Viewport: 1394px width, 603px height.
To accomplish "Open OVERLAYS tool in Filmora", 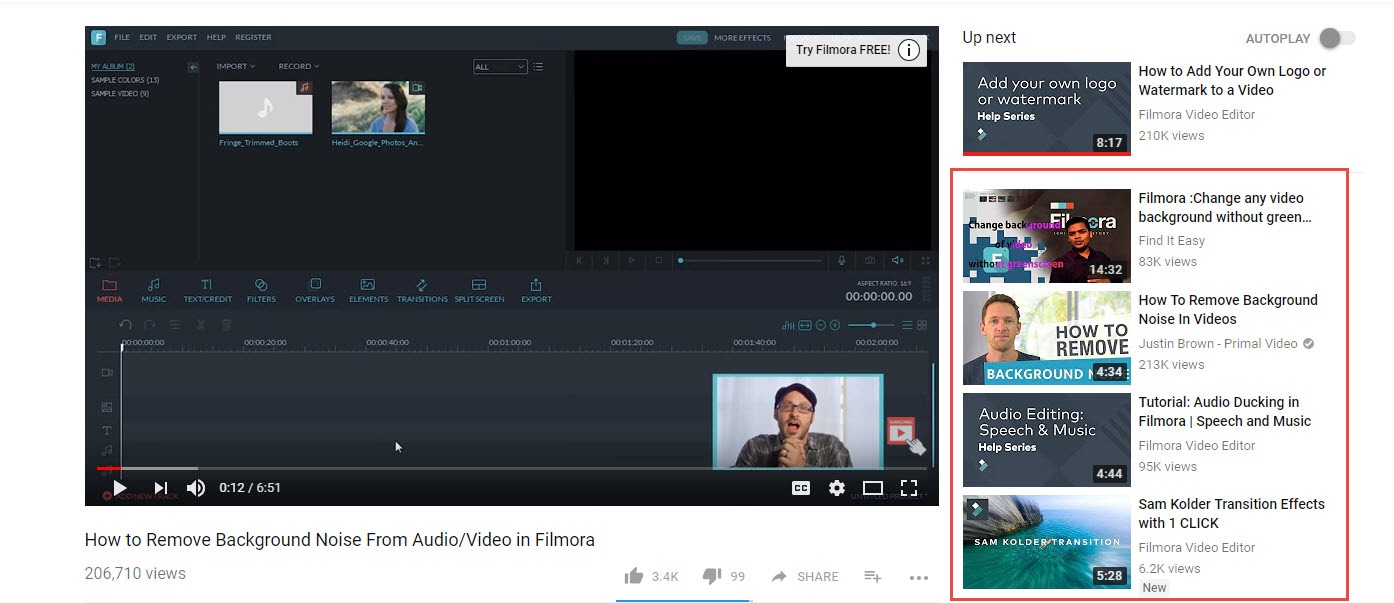I will (315, 291).
